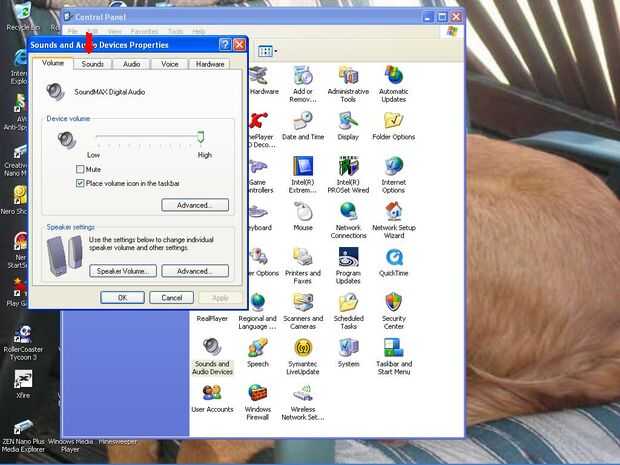
Task: Click ZEN Nano Plus Media Explorer shortcut
Action: [x=23, y=437]
